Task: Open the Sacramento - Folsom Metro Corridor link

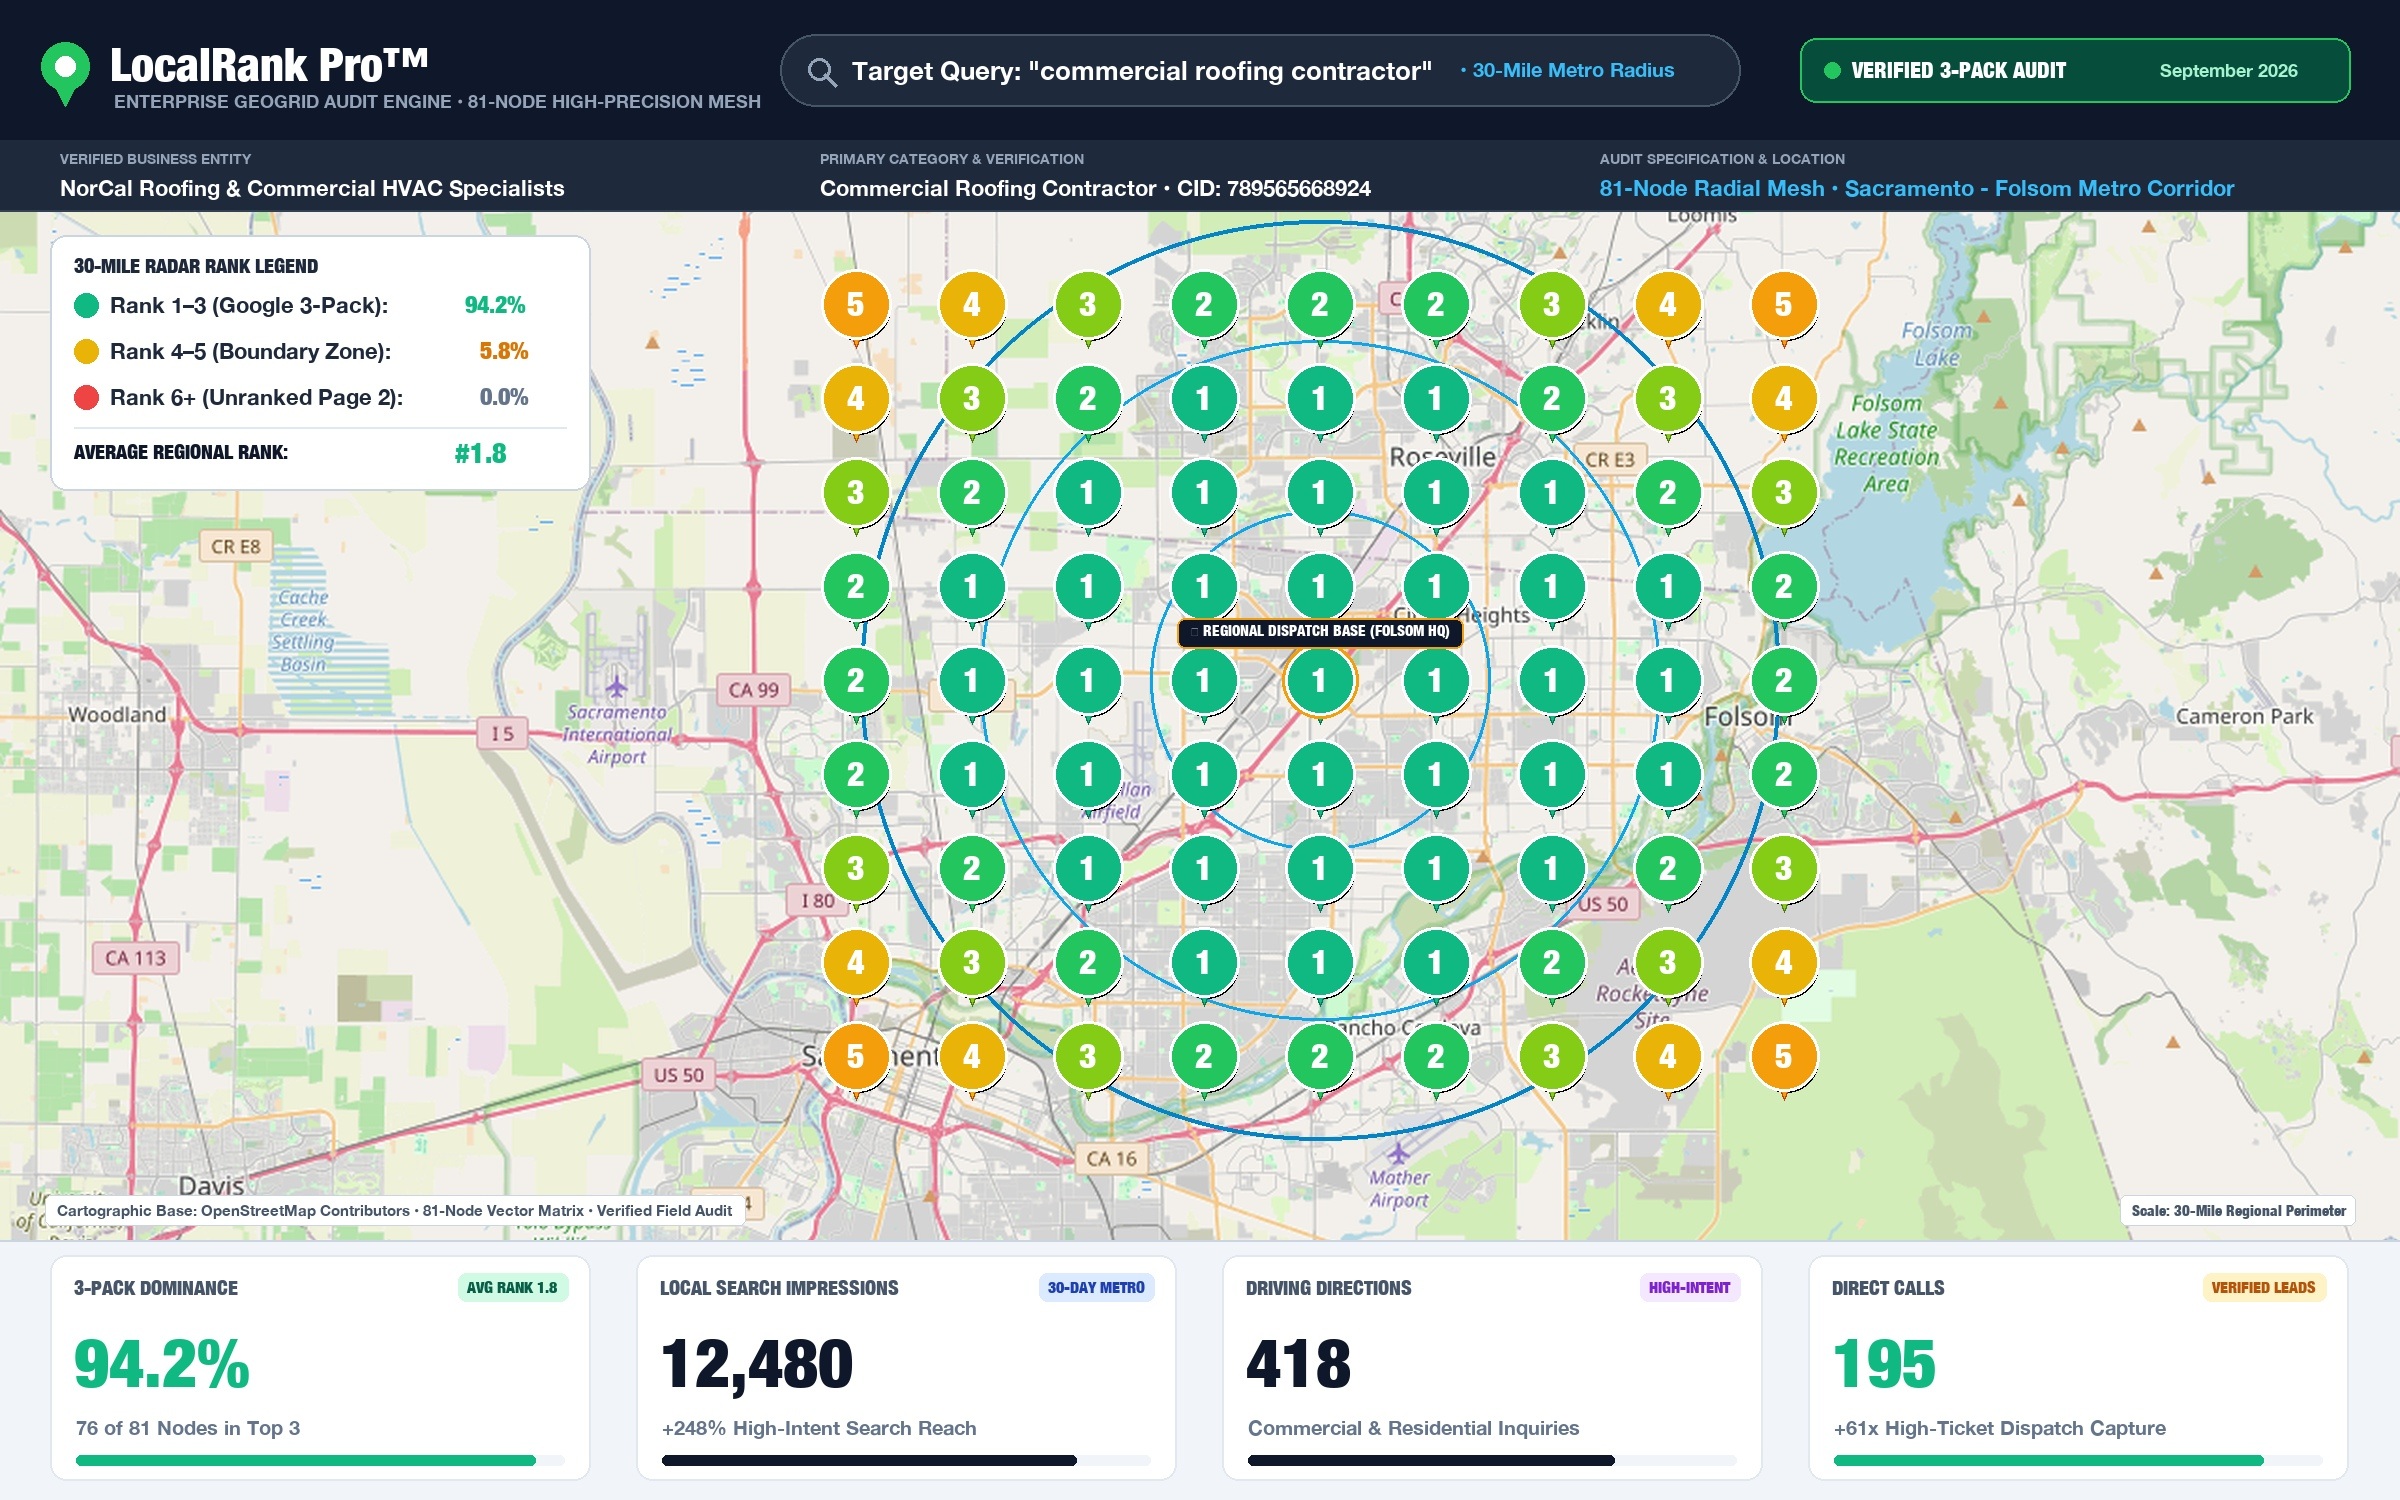Action: click(x=2039, y=188)
